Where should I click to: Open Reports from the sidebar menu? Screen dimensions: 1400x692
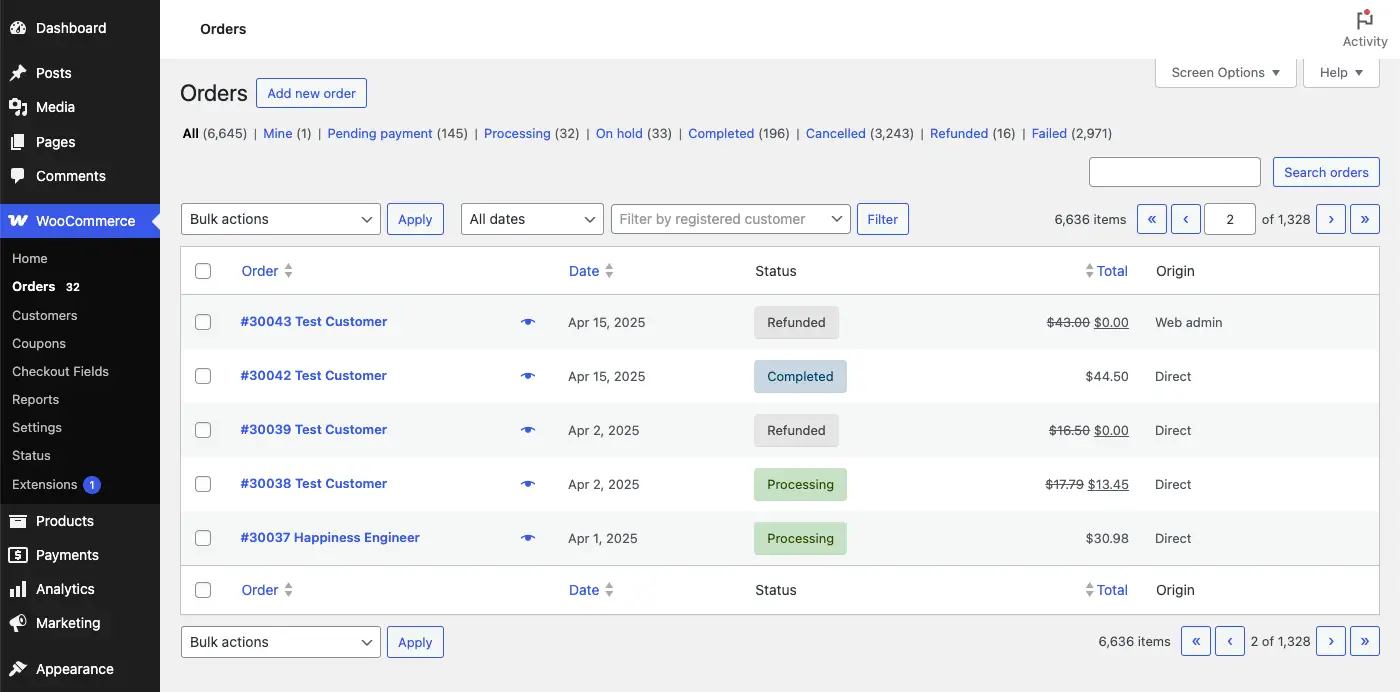[x=35, y=399]
